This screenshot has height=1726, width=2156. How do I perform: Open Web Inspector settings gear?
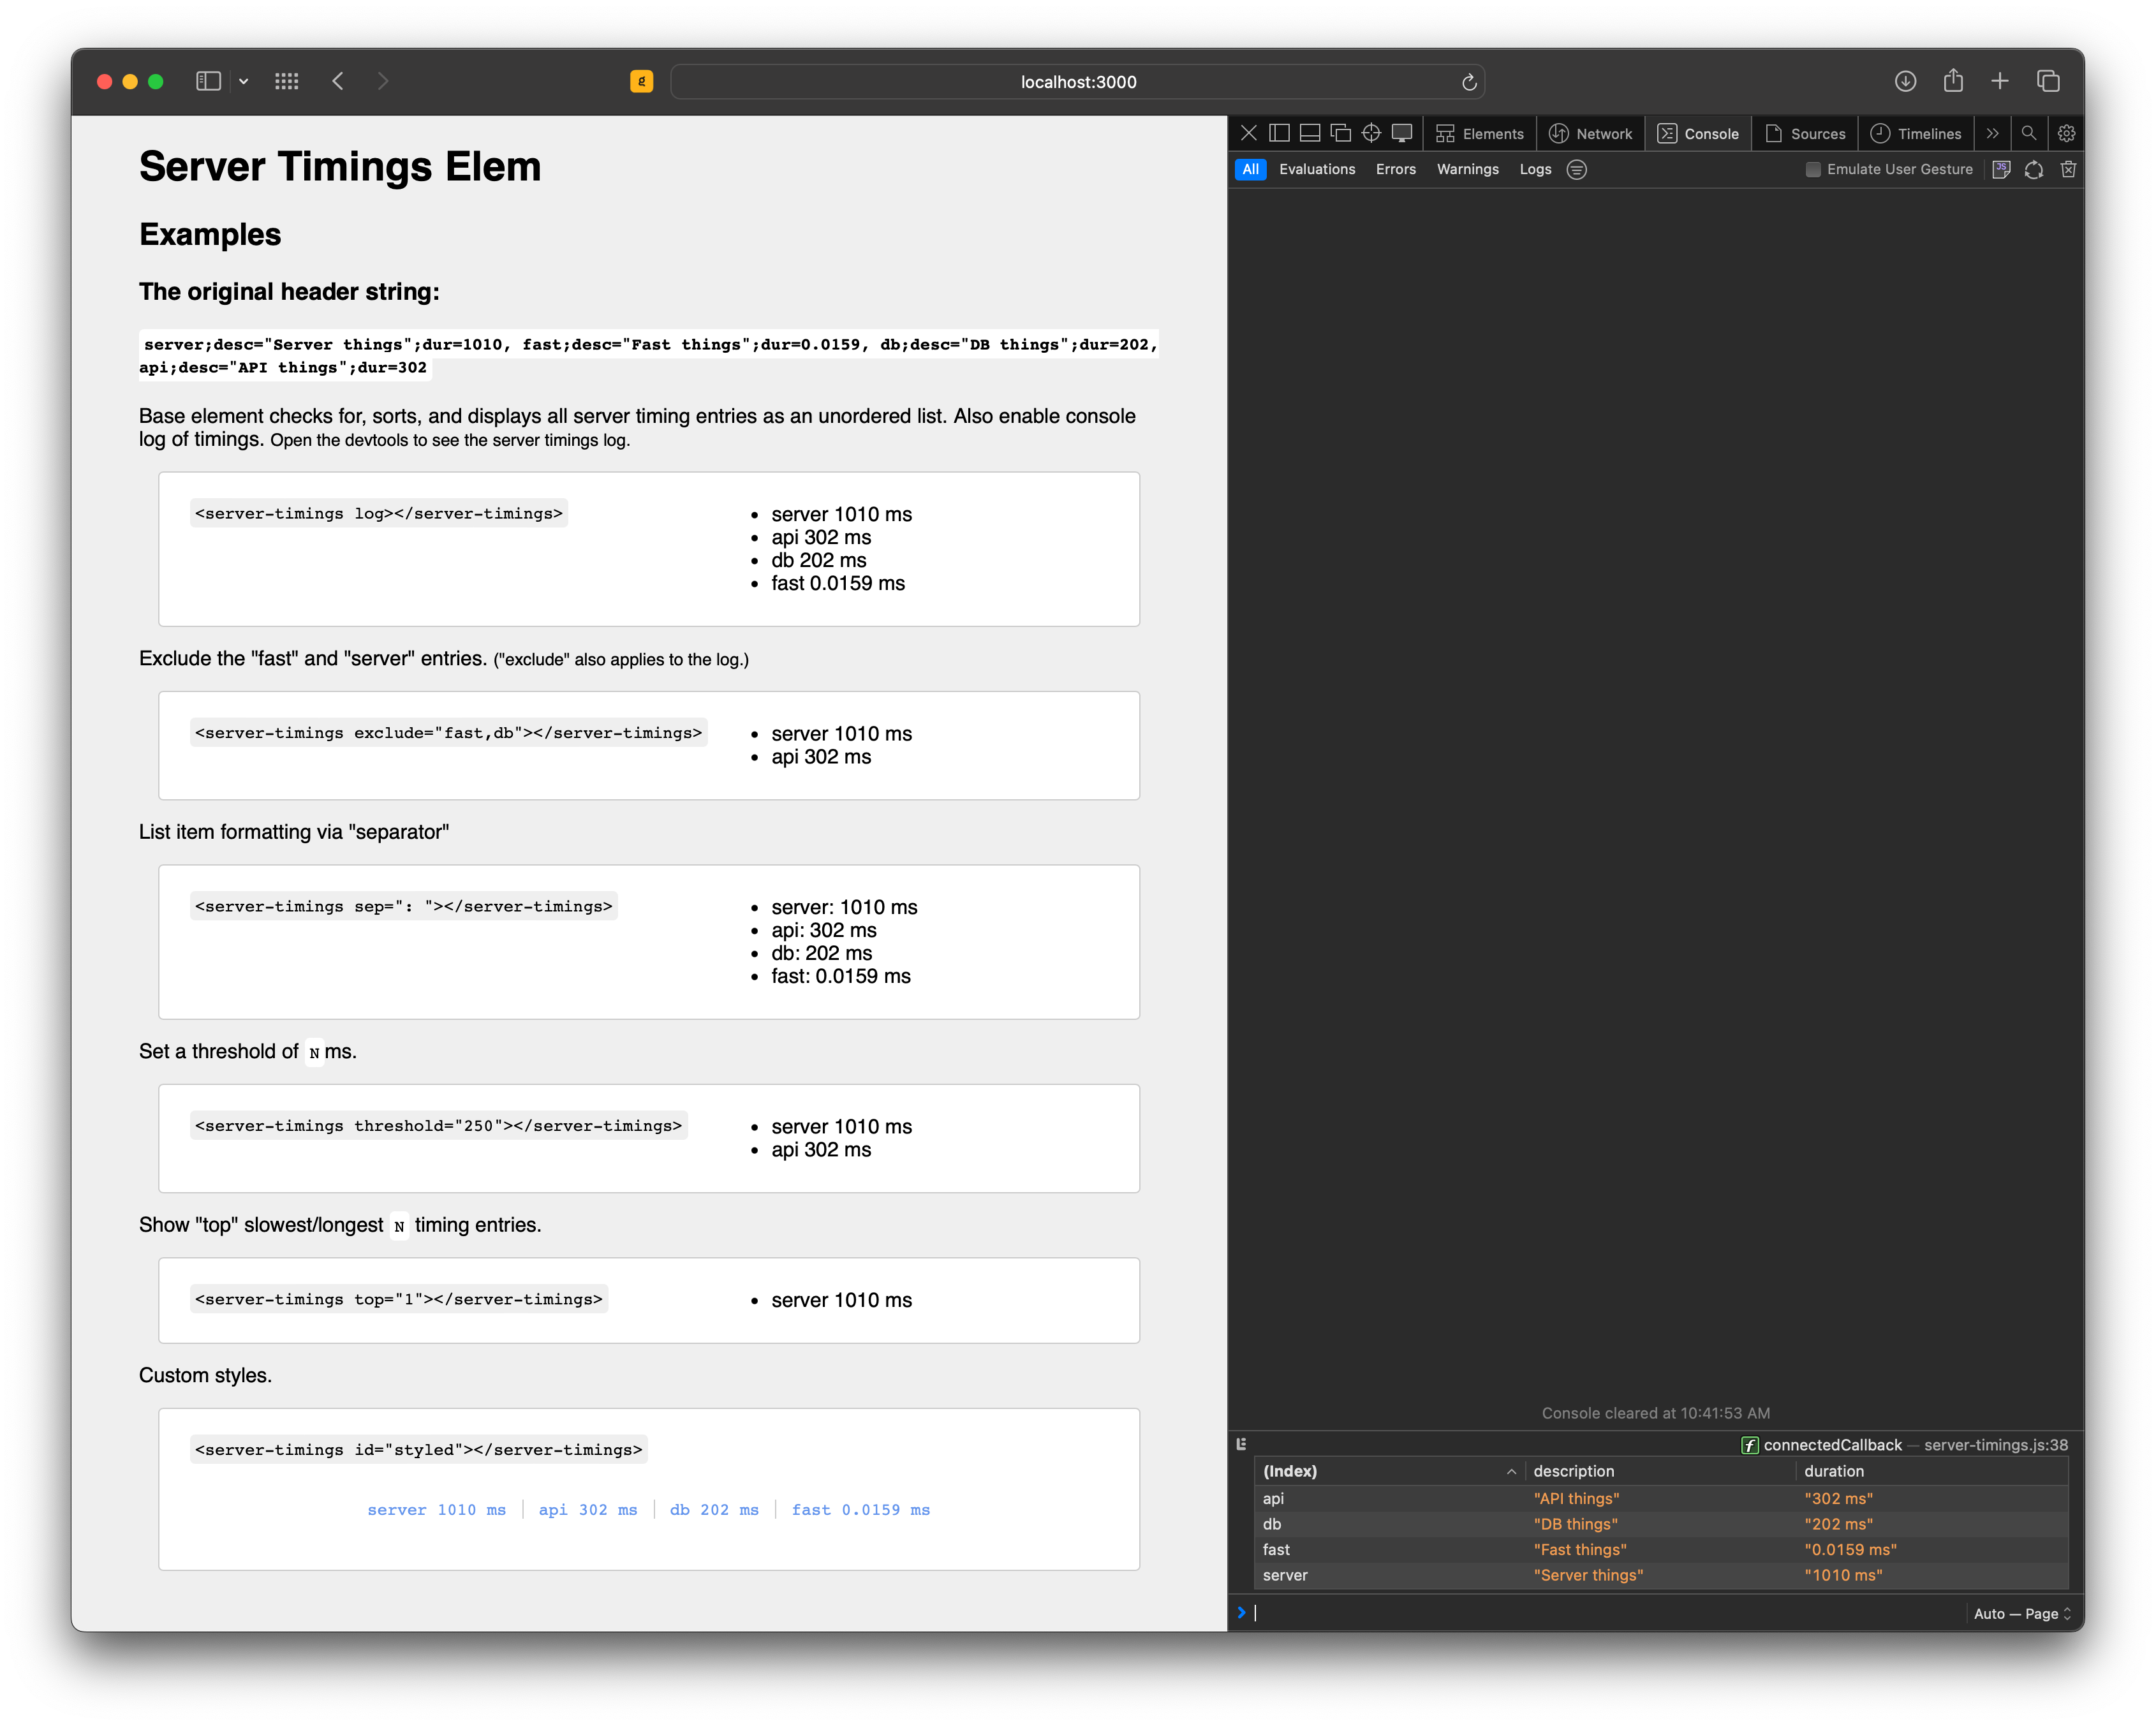pyautogui.click(x=2066, y=133)
